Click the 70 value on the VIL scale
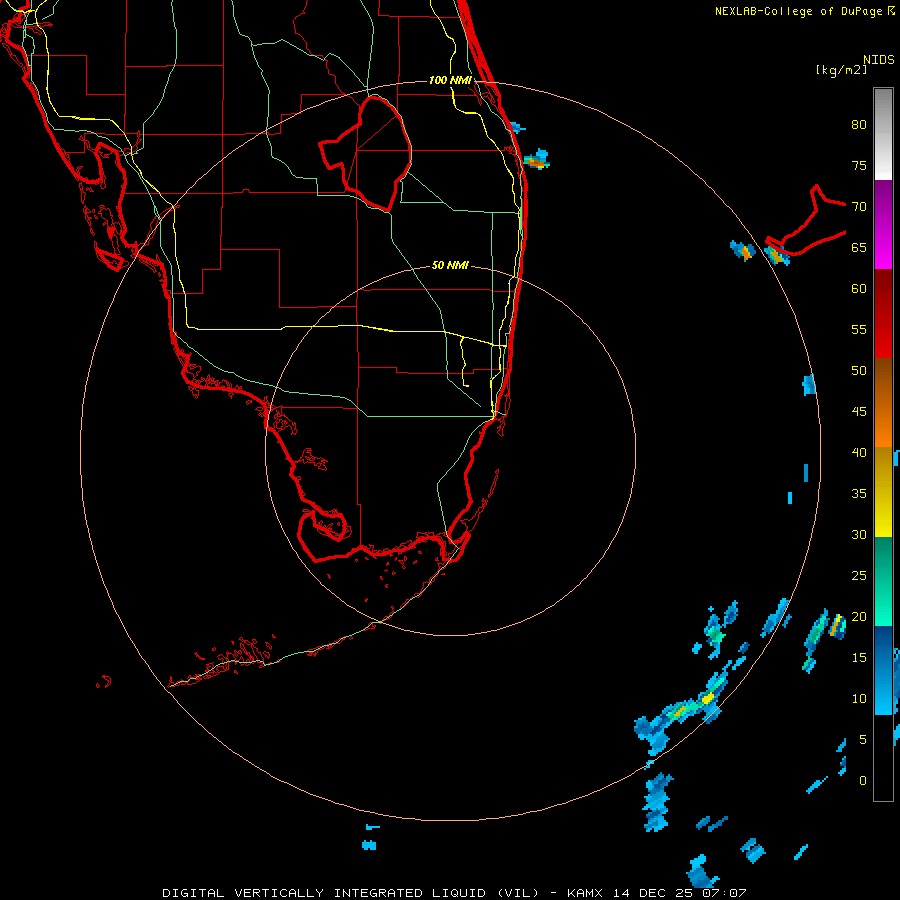Screen dimensions: 900x900 coord(859,207)
